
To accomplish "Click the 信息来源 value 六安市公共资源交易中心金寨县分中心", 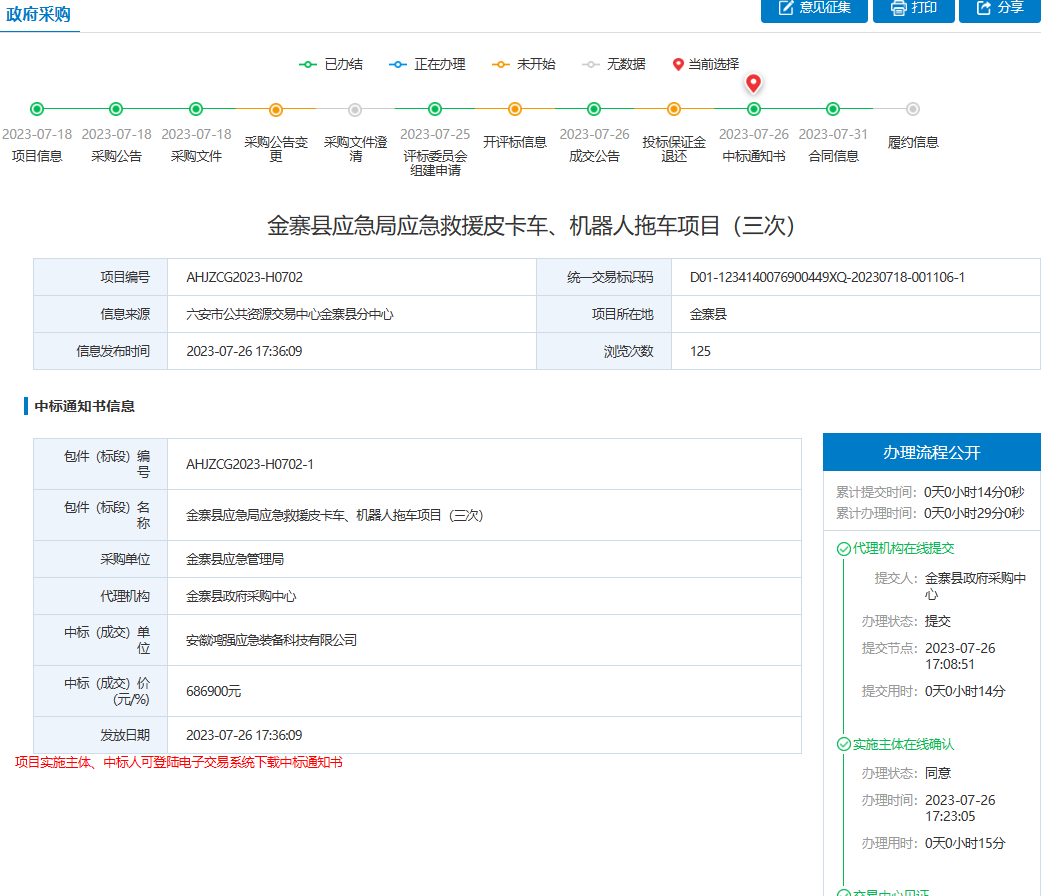I will [290, 315].
